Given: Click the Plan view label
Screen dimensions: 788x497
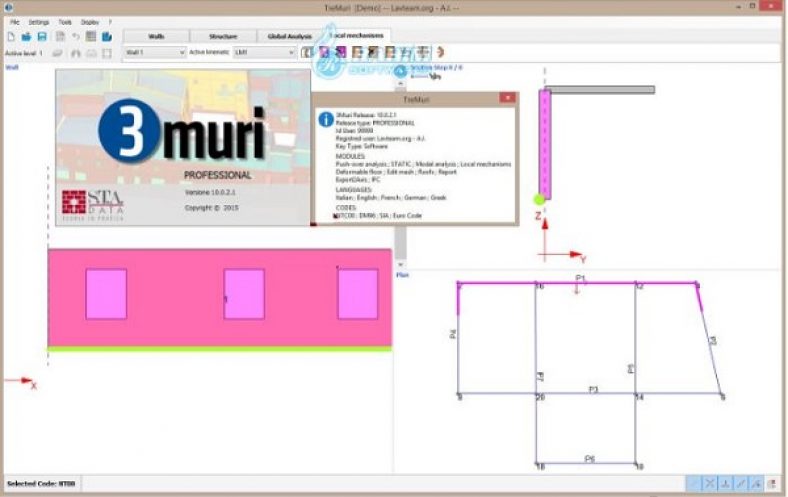Looking at the screenshot, I should pos(403,275).
